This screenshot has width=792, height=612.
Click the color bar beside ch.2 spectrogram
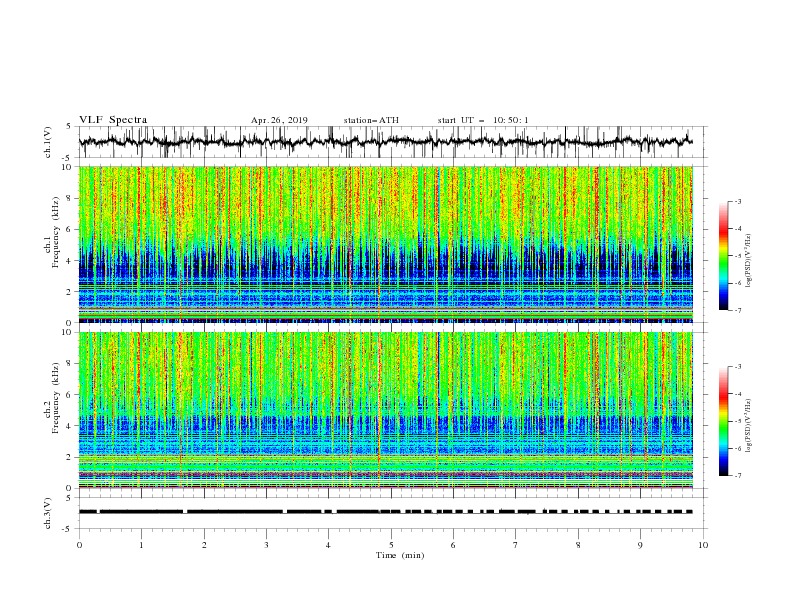coord(723,421)
